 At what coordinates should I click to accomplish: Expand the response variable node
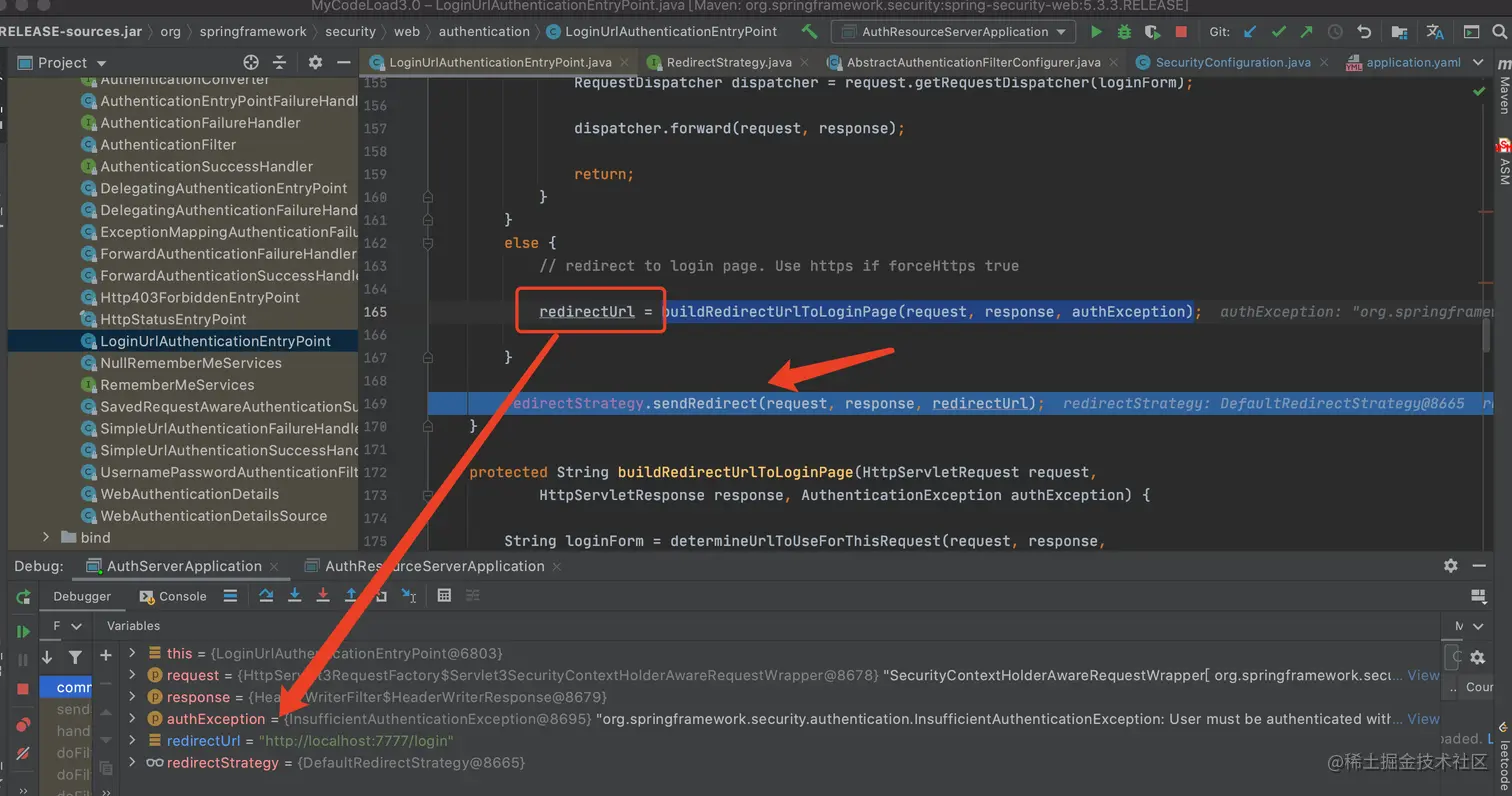(132, 697)
